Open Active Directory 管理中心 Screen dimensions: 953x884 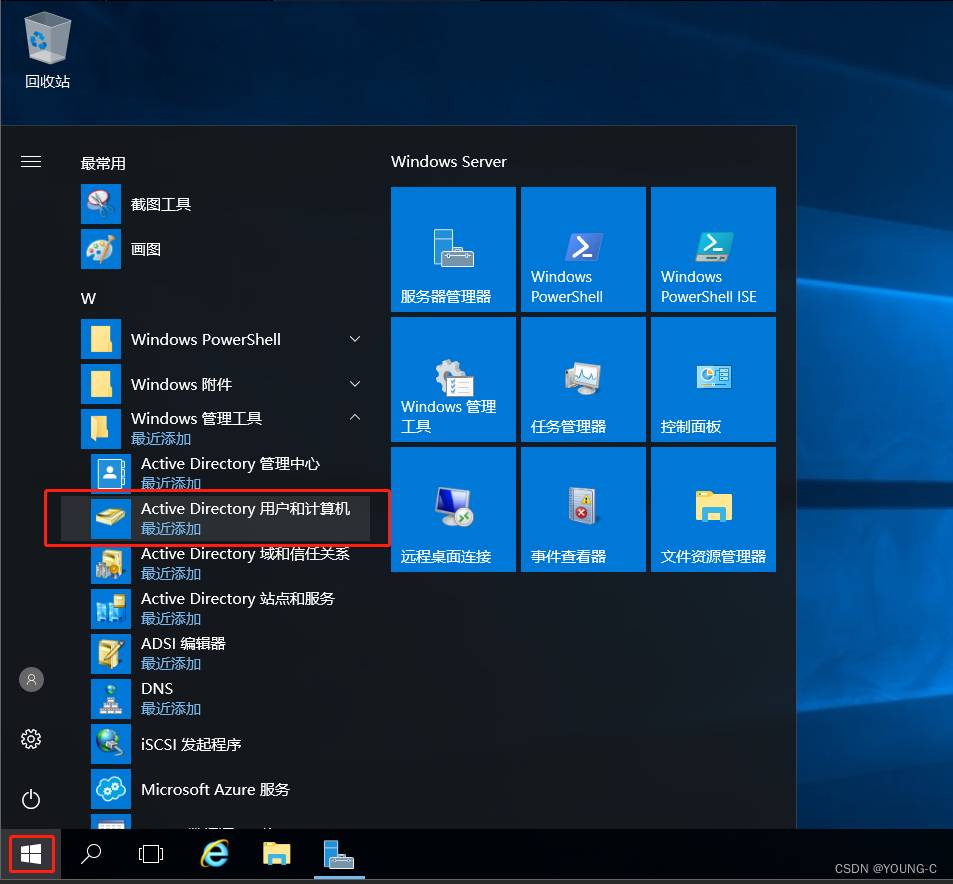[x=229, y=472]
